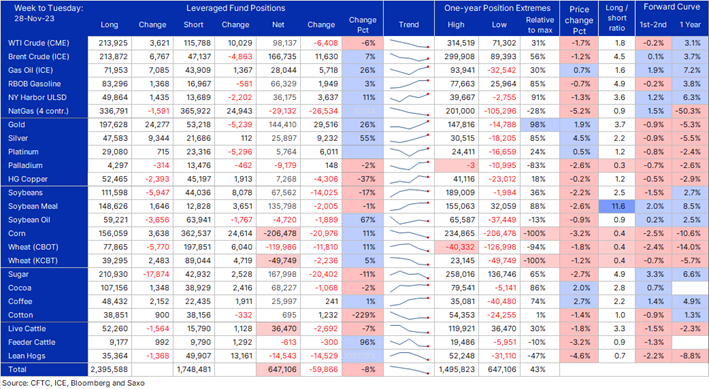Image resolution: width=709 pixels, height=389 pixels.
Task: Select the HG Copper row label
Action: (28, 179)
